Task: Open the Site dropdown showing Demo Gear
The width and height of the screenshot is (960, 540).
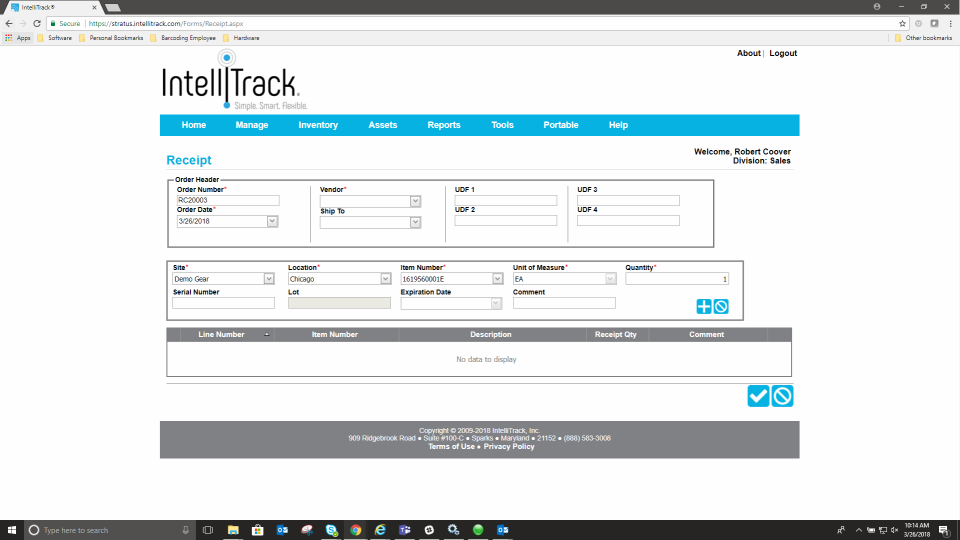Action: pos(269,279)
